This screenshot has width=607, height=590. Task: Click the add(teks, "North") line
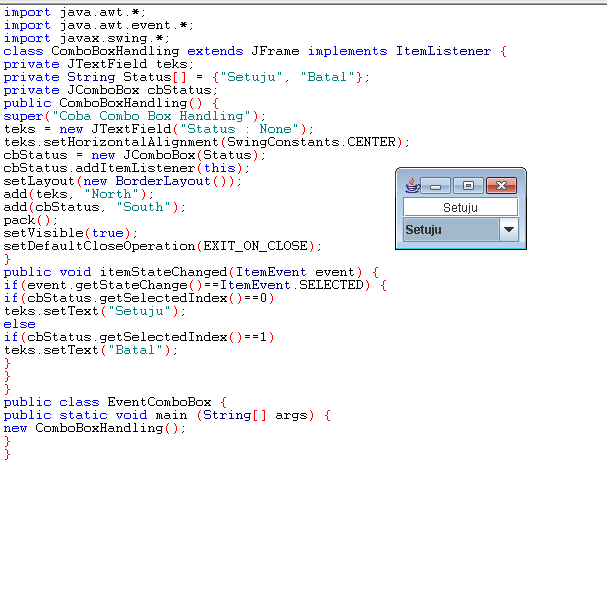click(79, 194)
